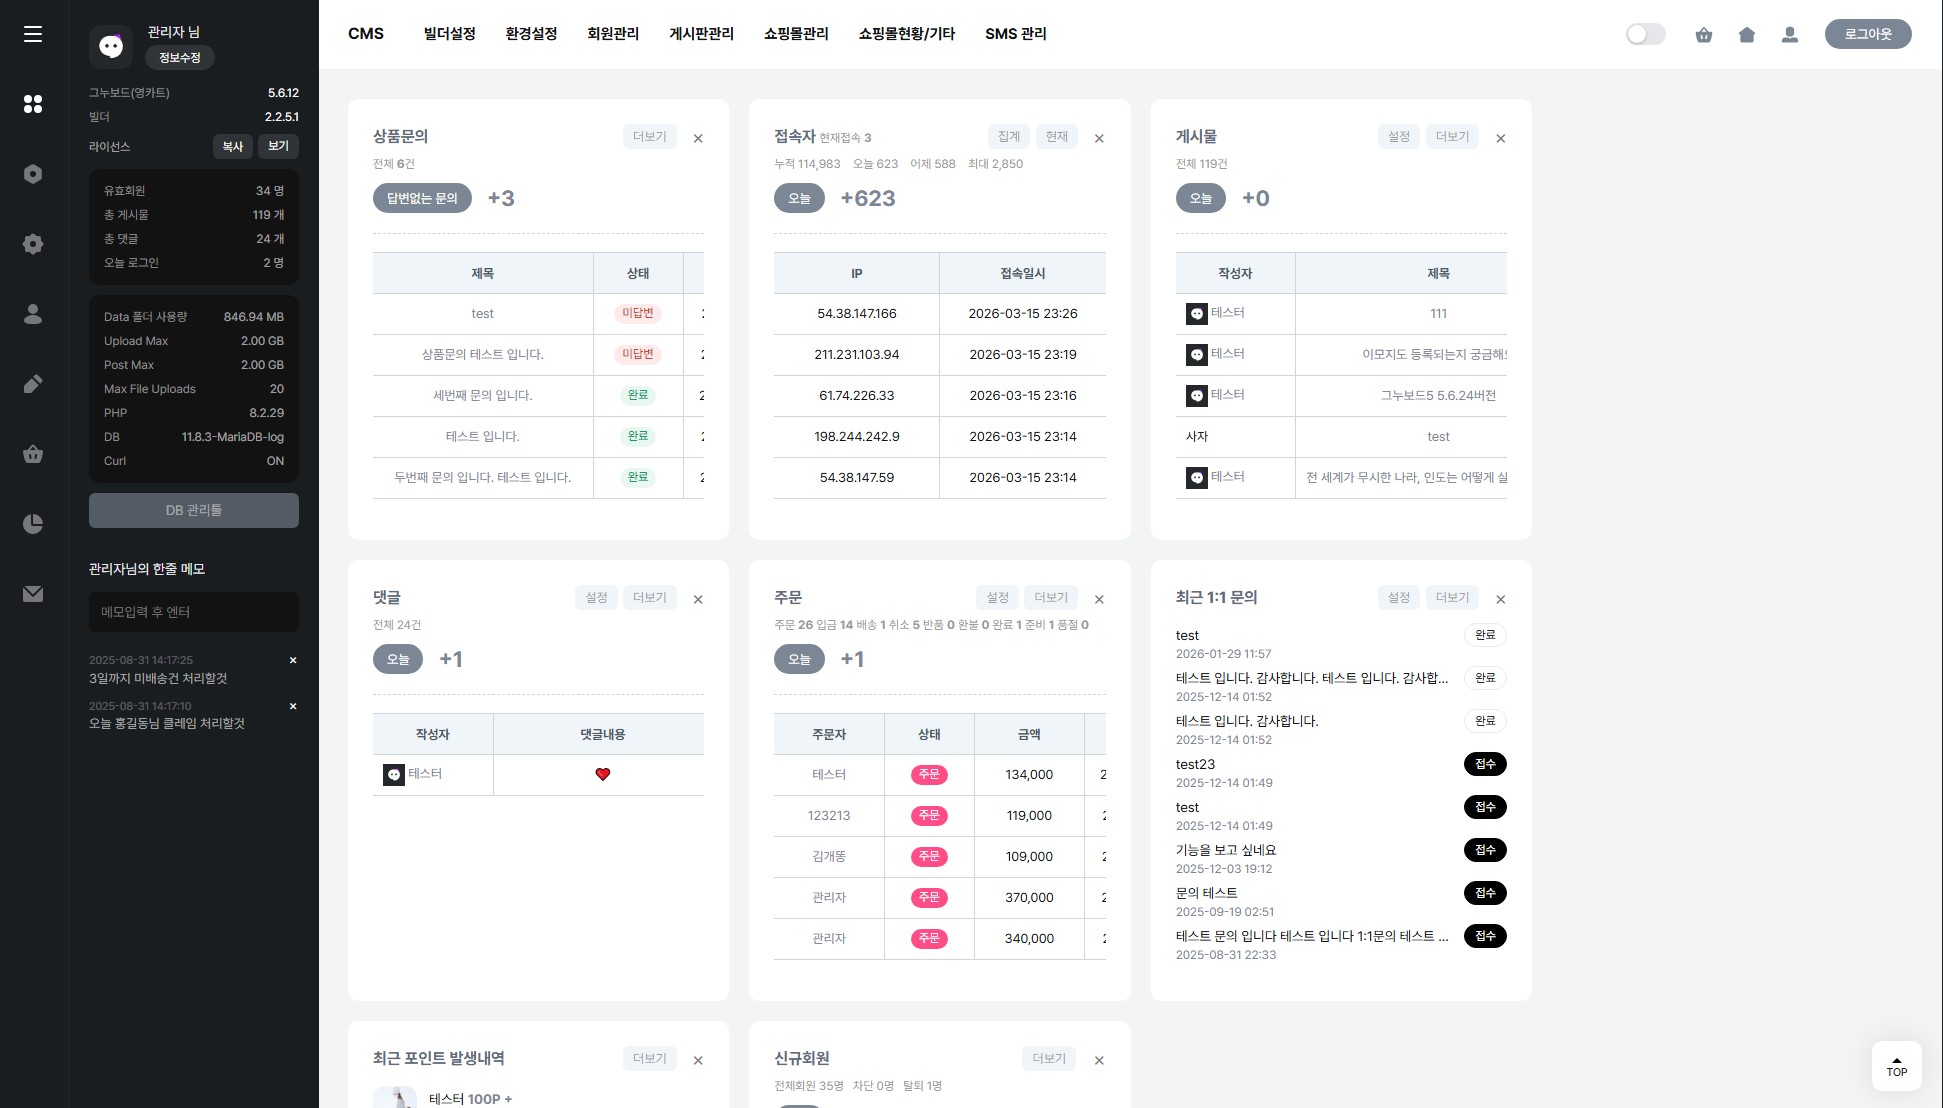
Task: Select the member person sidebar icon
Action: click(33, 314)
